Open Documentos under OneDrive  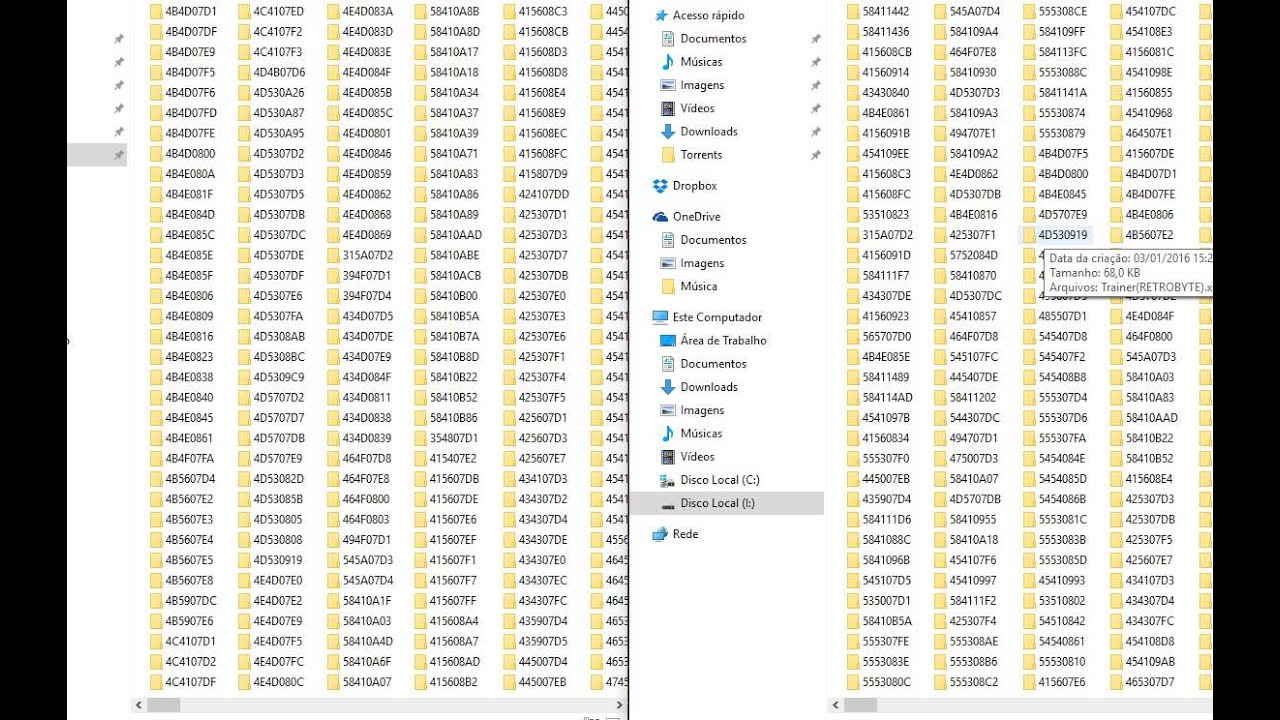pos(713,240)
